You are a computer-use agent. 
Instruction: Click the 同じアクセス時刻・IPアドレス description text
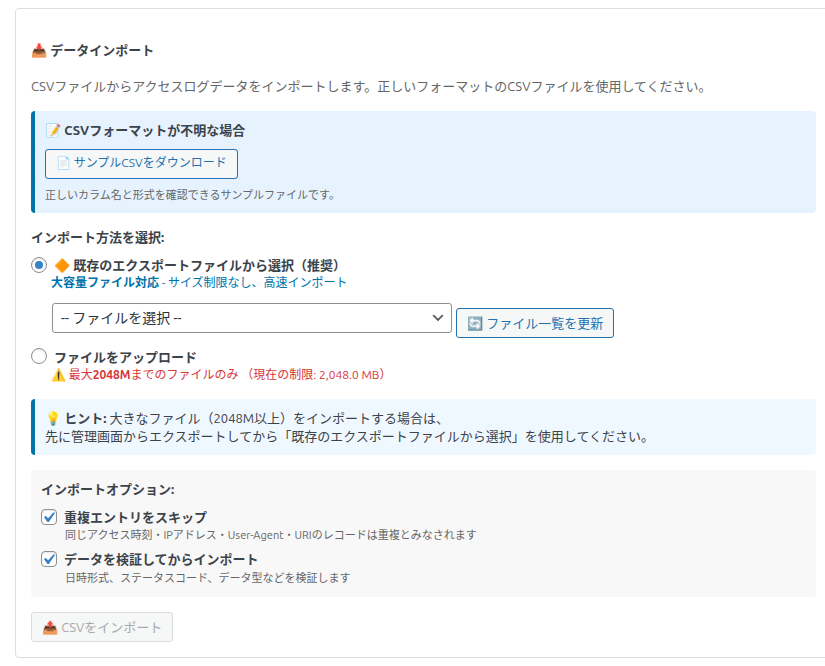[270, 535]
